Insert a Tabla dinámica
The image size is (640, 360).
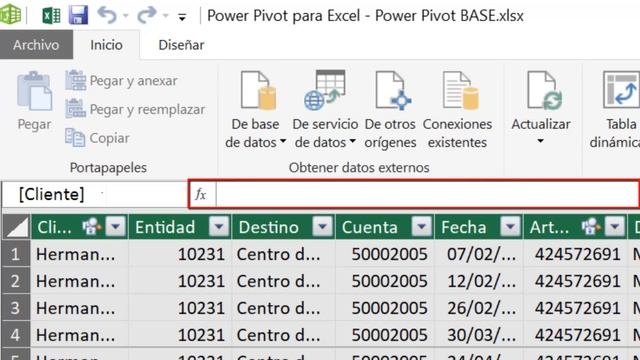tap(616, 110)
